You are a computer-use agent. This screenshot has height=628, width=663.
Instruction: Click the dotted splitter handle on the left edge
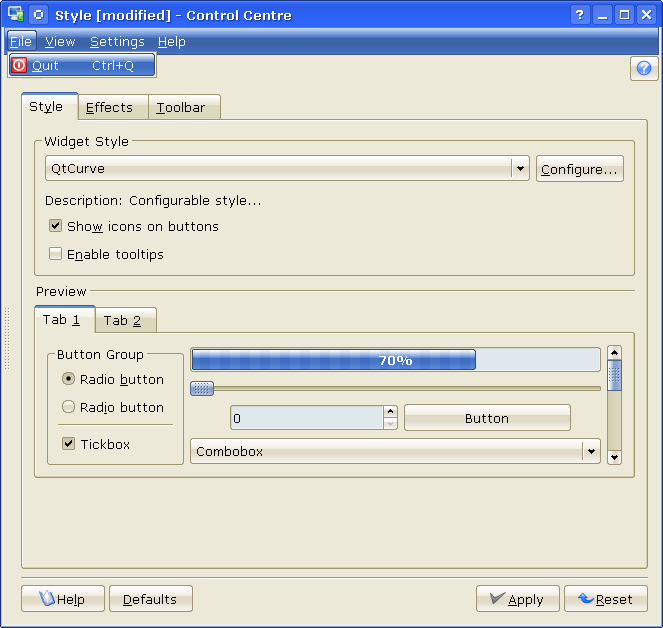point(7,338)
